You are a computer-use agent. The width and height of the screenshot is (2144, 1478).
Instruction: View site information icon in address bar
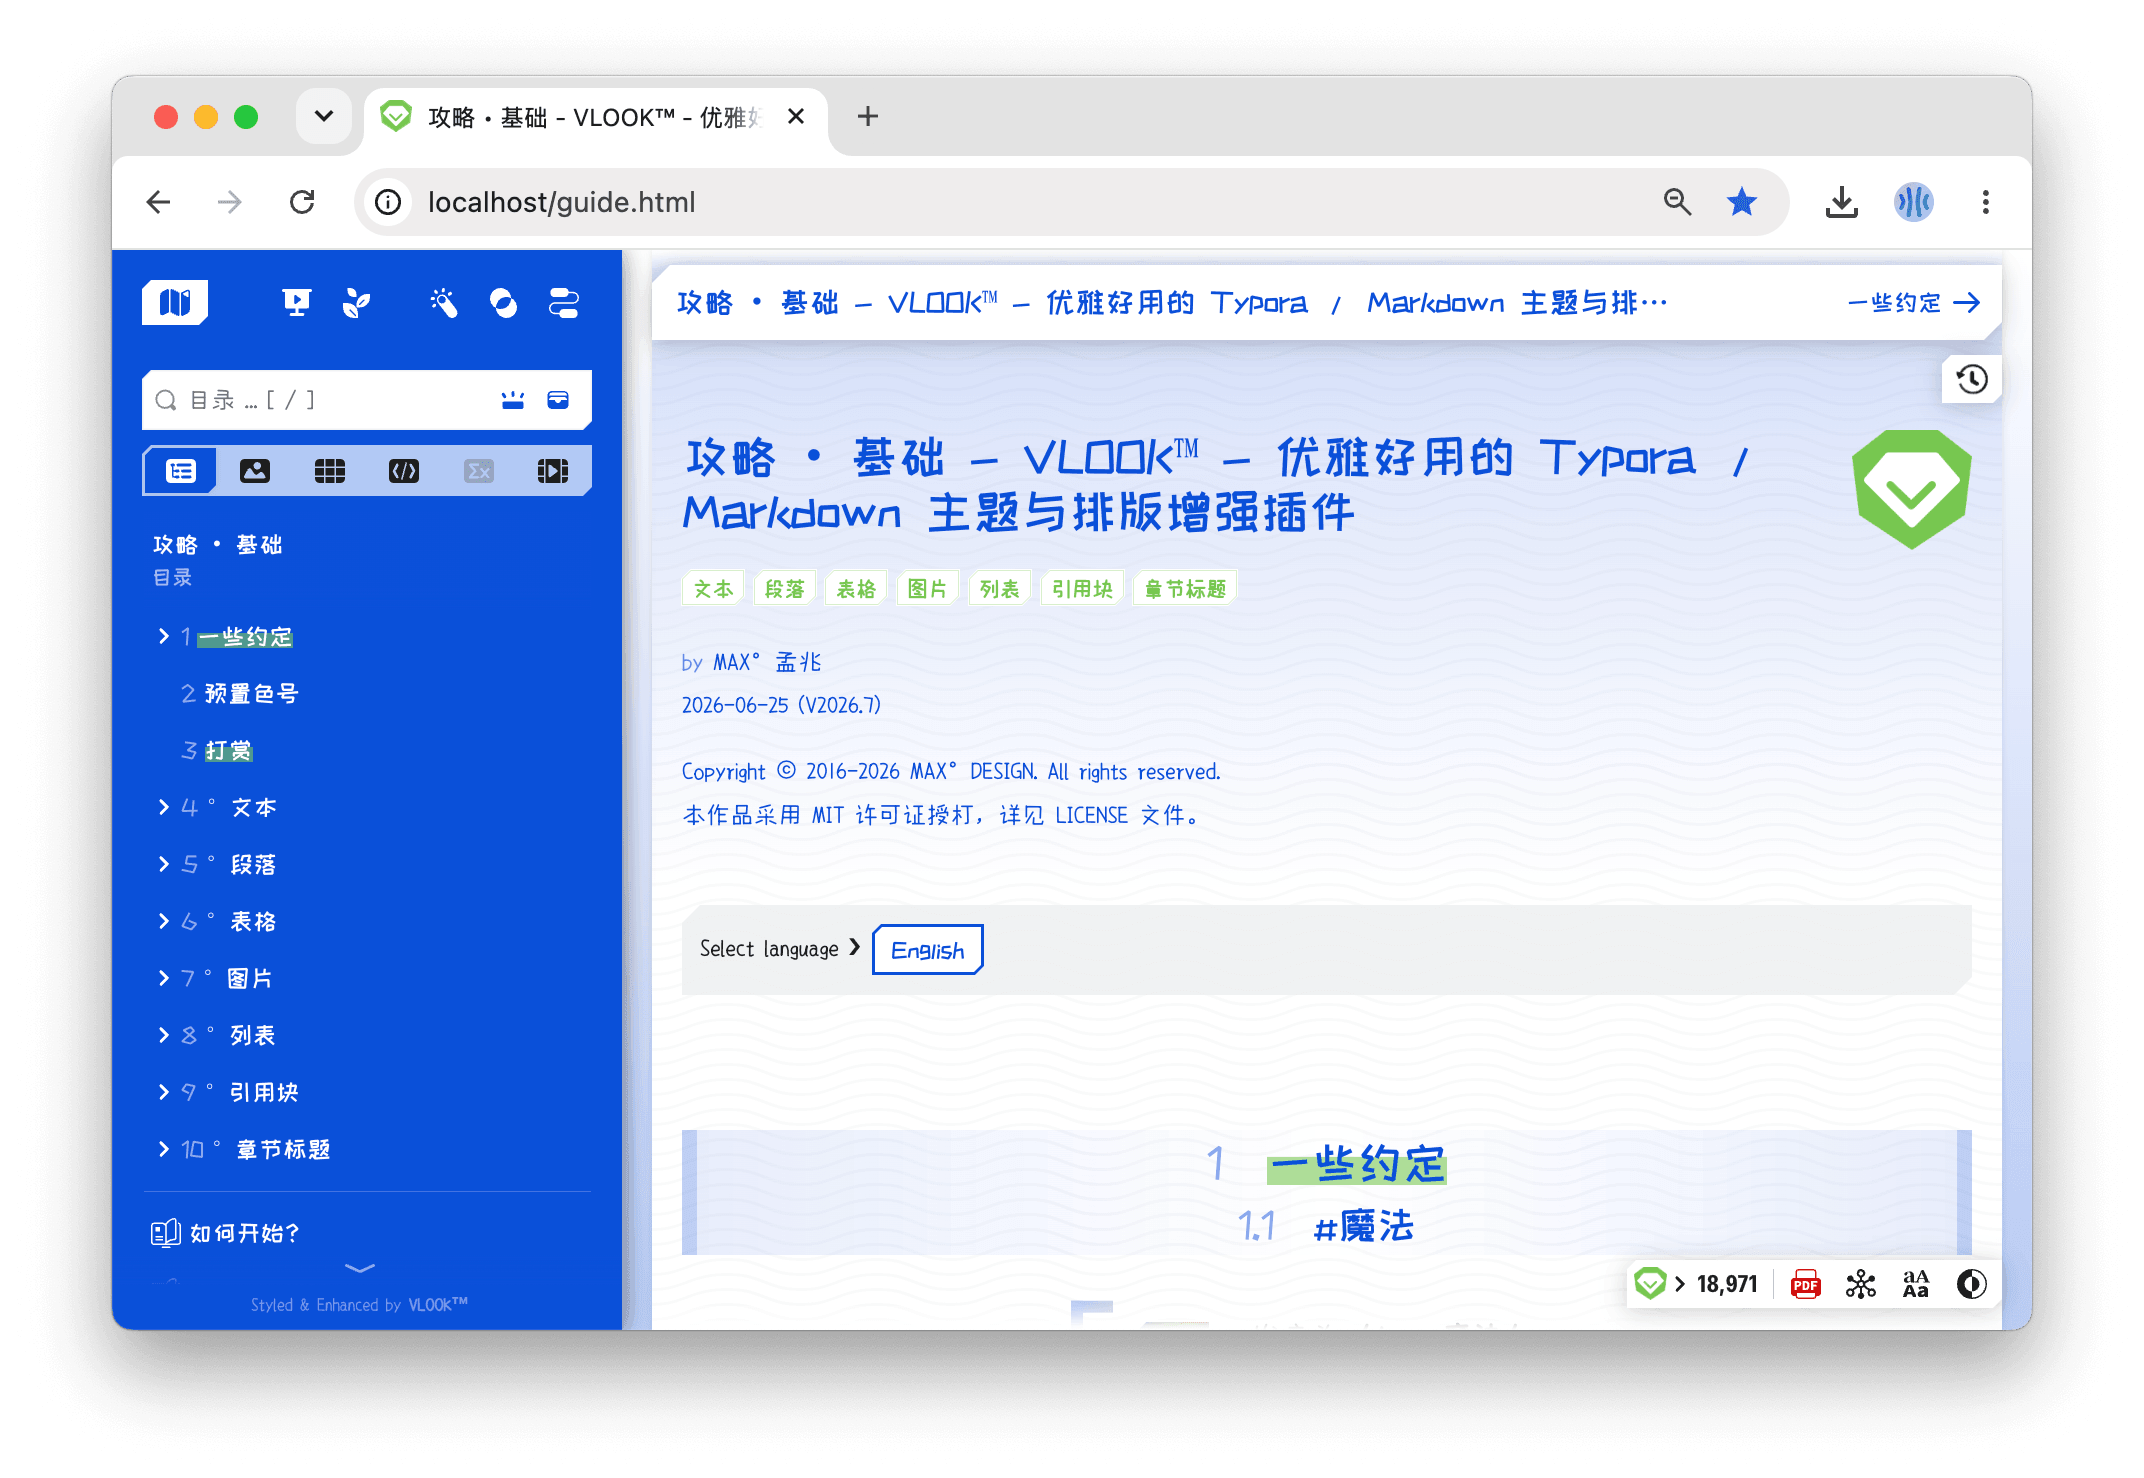[x=388, y=202]
